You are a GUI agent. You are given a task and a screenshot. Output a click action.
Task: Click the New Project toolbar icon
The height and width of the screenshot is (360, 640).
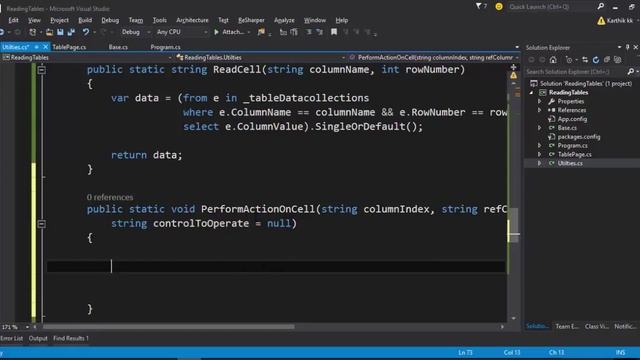click(32, 32)
